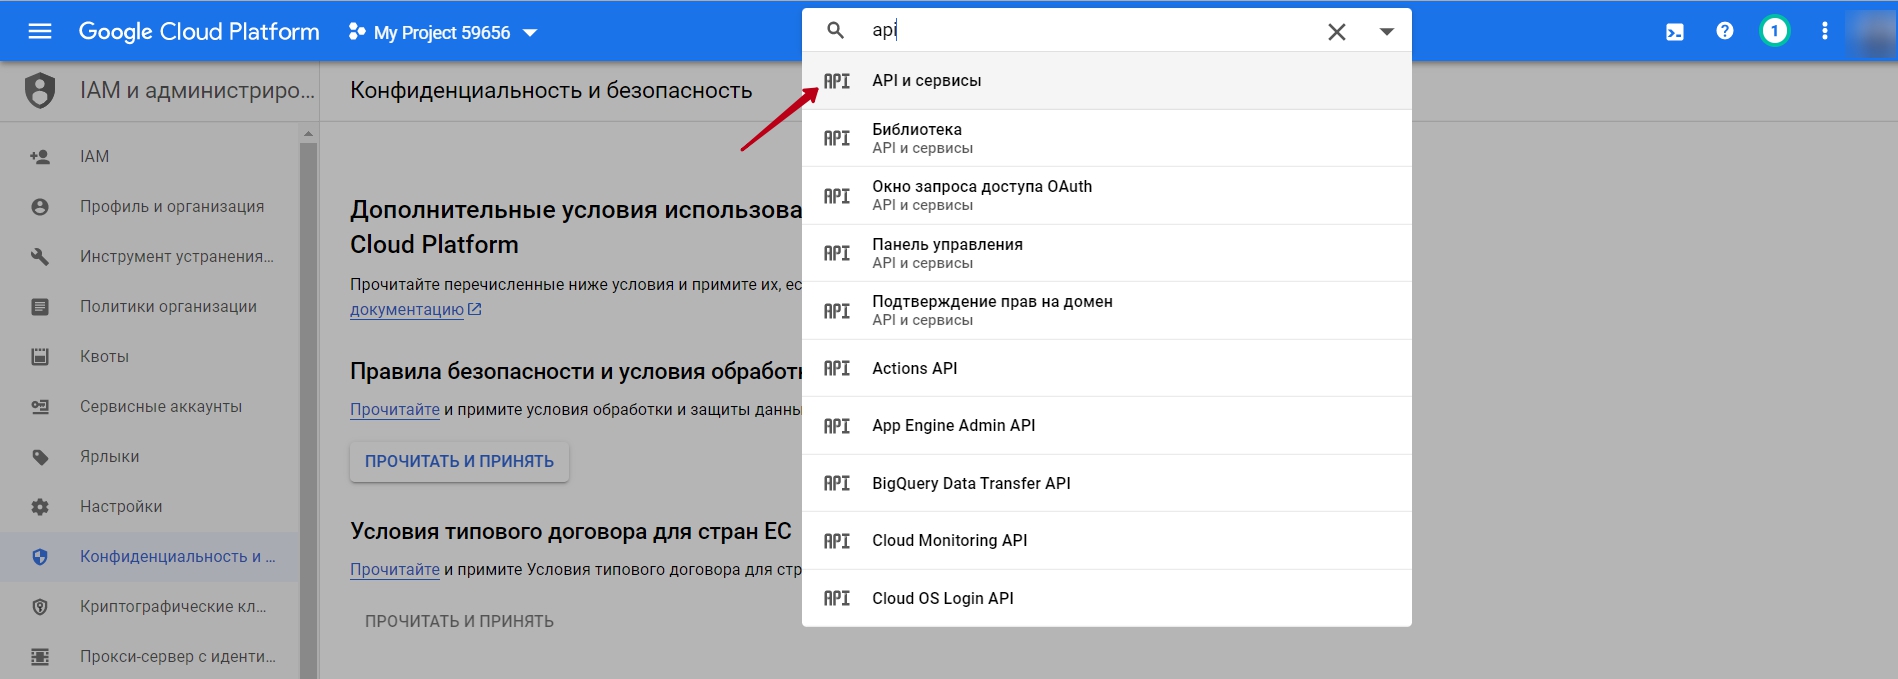This screenshot has height=679, width=1898.
Task: Click the search magnifier icon
Action: [x=835, y=31]
